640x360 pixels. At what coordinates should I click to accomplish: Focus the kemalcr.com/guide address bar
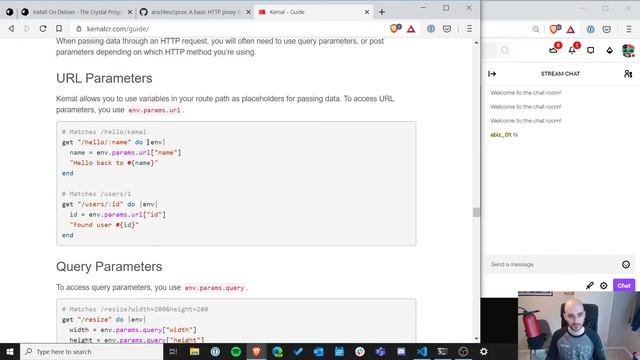pos(229,29)
